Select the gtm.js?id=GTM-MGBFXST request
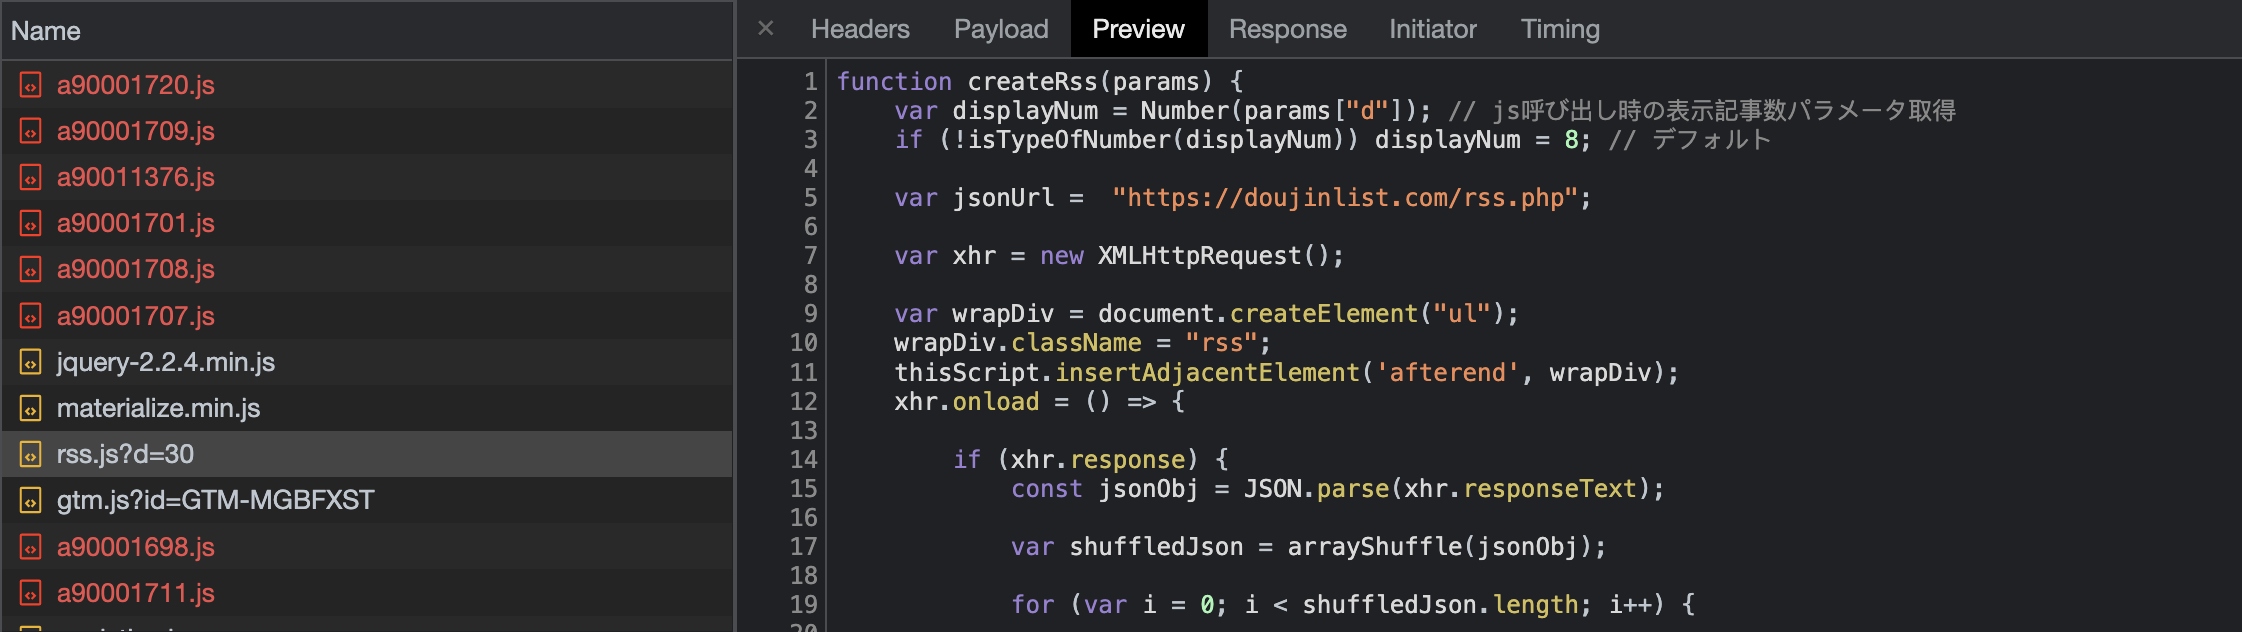 [366, 500]
